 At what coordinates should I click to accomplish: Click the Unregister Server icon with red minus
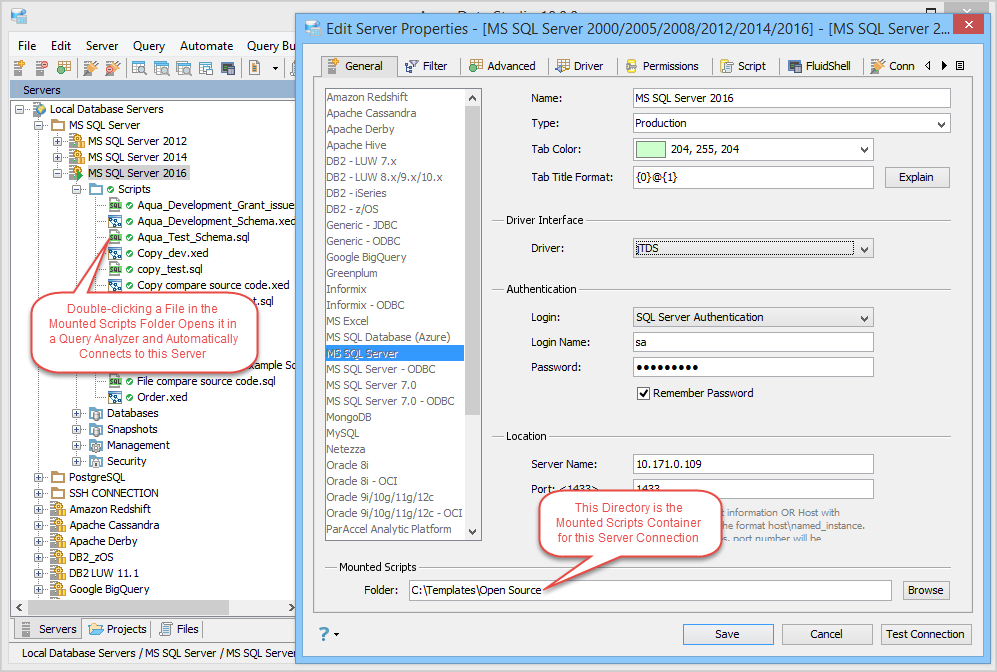(41, 67)
